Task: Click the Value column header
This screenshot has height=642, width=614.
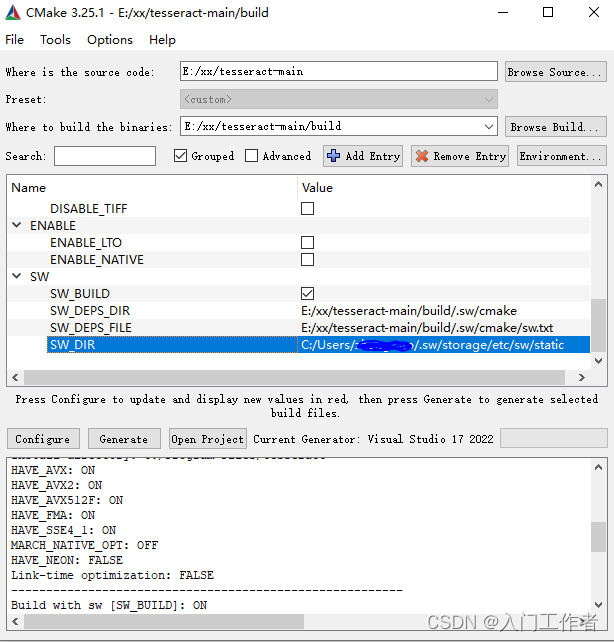Action: click(317, 188)
